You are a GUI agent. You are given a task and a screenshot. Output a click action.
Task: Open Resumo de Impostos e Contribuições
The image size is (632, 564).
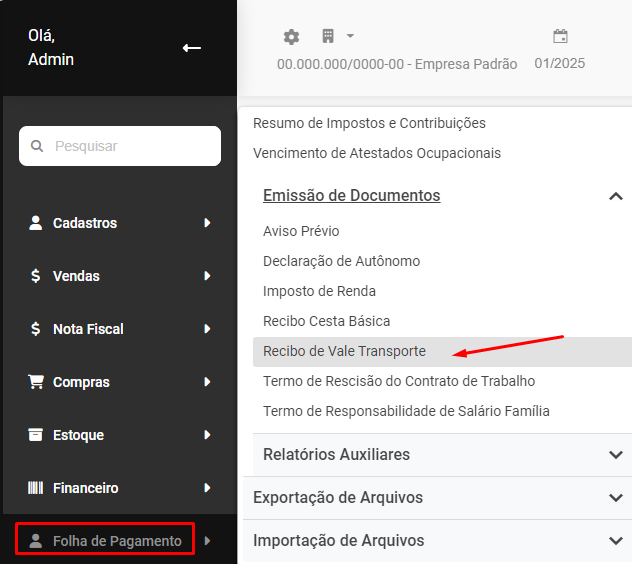tap(369, 123)
